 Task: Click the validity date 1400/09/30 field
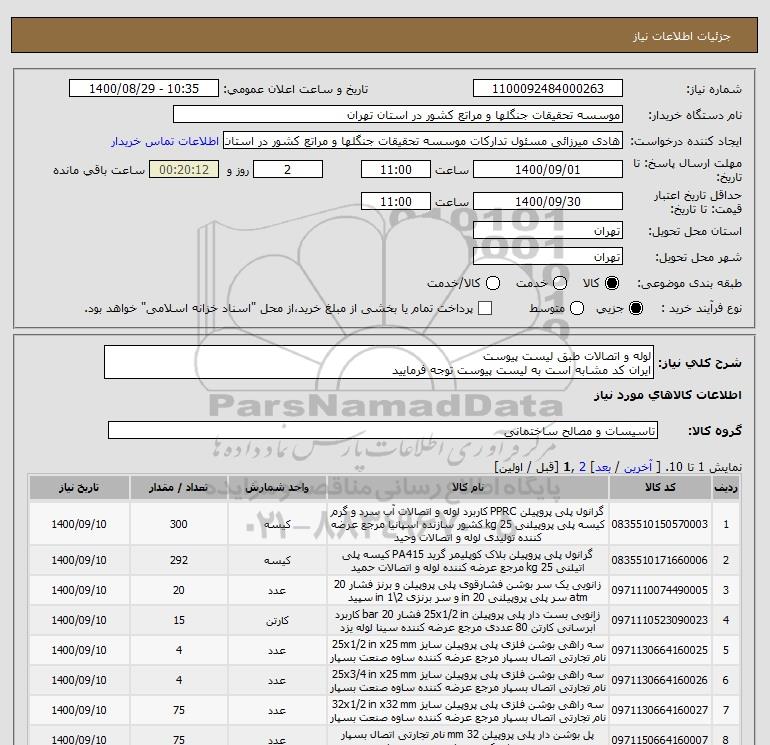(x=548, y=201)
